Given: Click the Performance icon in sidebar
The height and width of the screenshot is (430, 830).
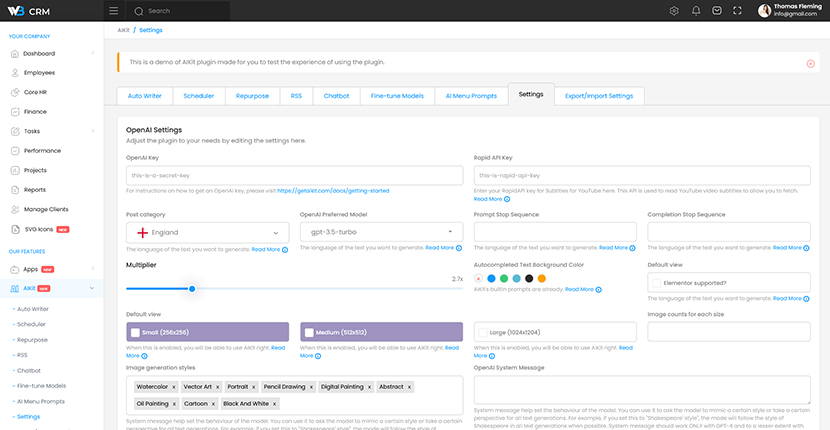Looking at the screenshot, I should pos(15,150).
